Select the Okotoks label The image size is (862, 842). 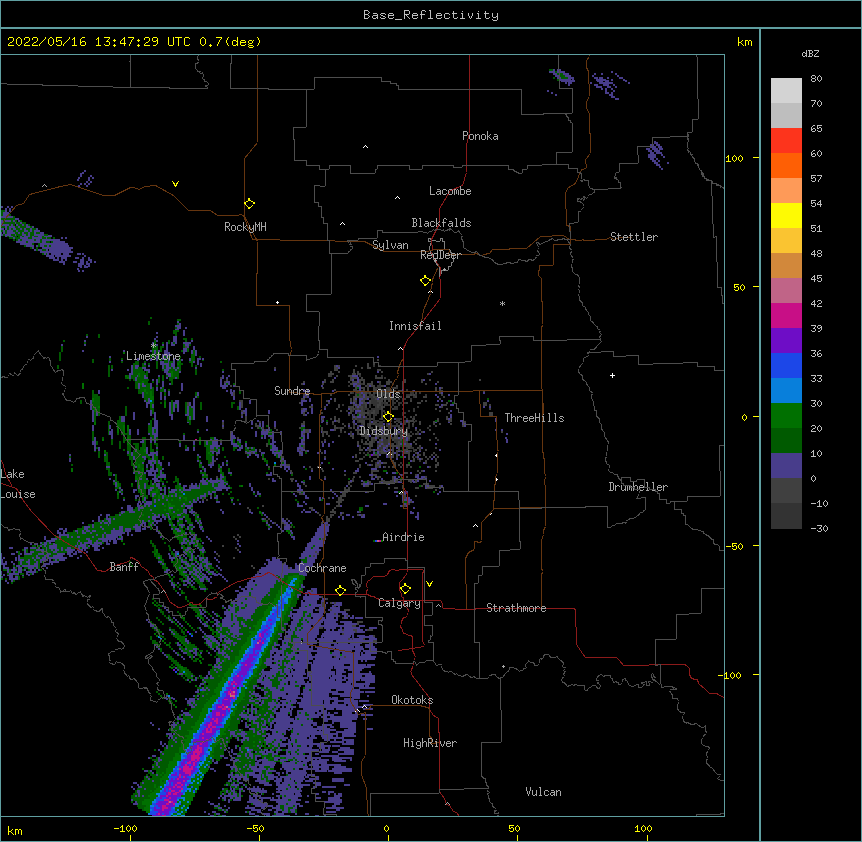point(412,700)
